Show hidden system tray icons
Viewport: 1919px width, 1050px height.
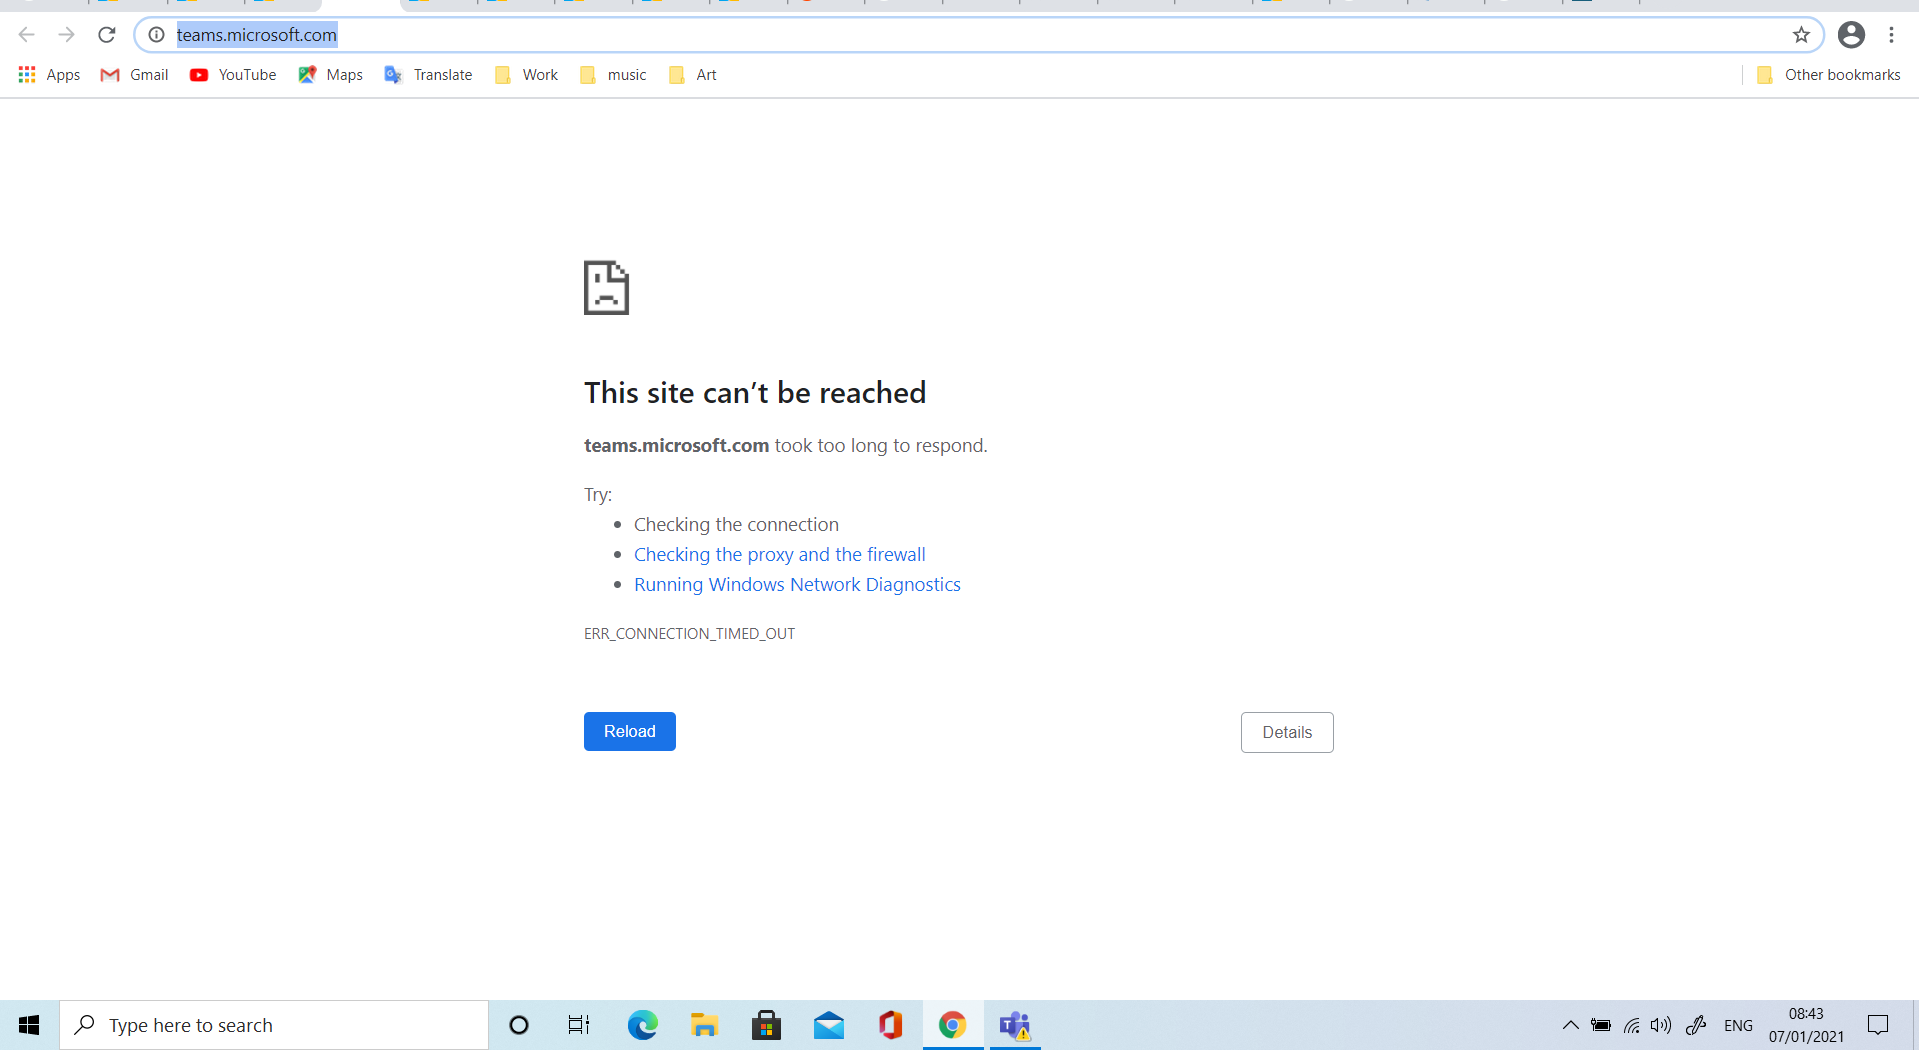click(x=1570, y=1025)
